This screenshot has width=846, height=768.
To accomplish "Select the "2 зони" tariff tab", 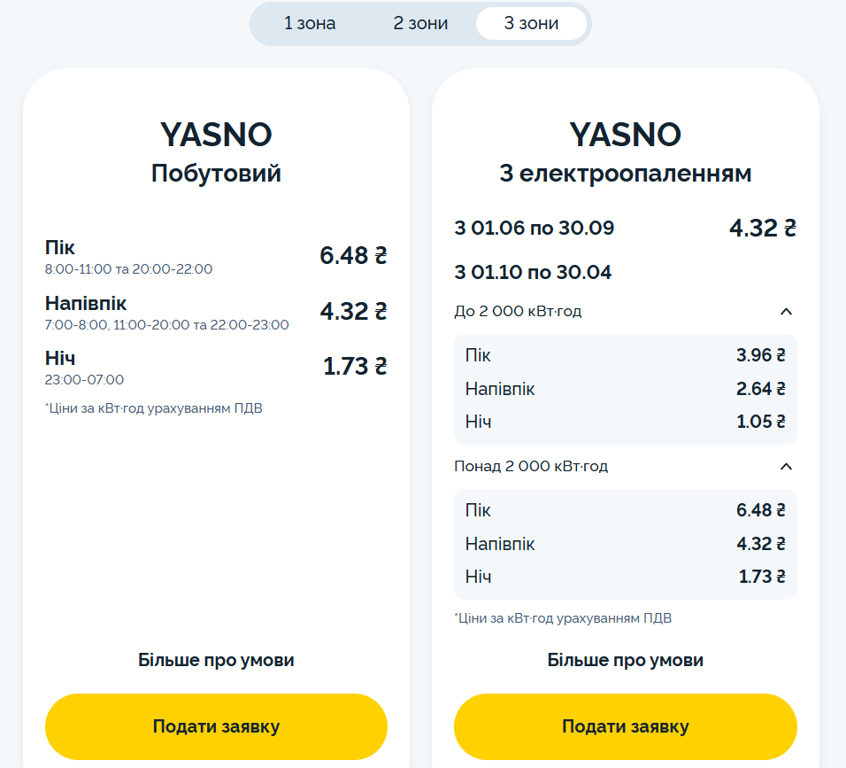I will point(421,23).
